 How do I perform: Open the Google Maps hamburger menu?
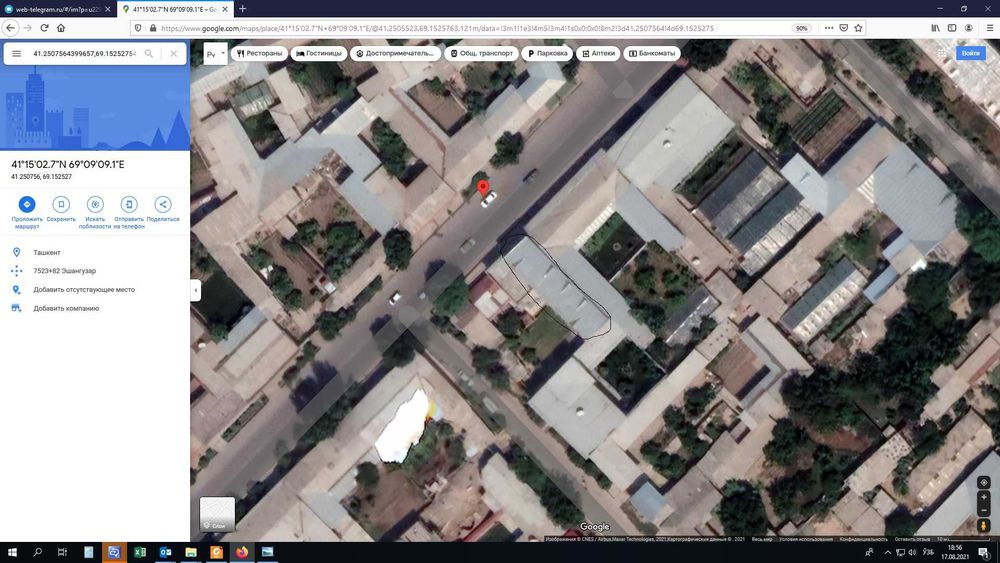coord(17,54)
